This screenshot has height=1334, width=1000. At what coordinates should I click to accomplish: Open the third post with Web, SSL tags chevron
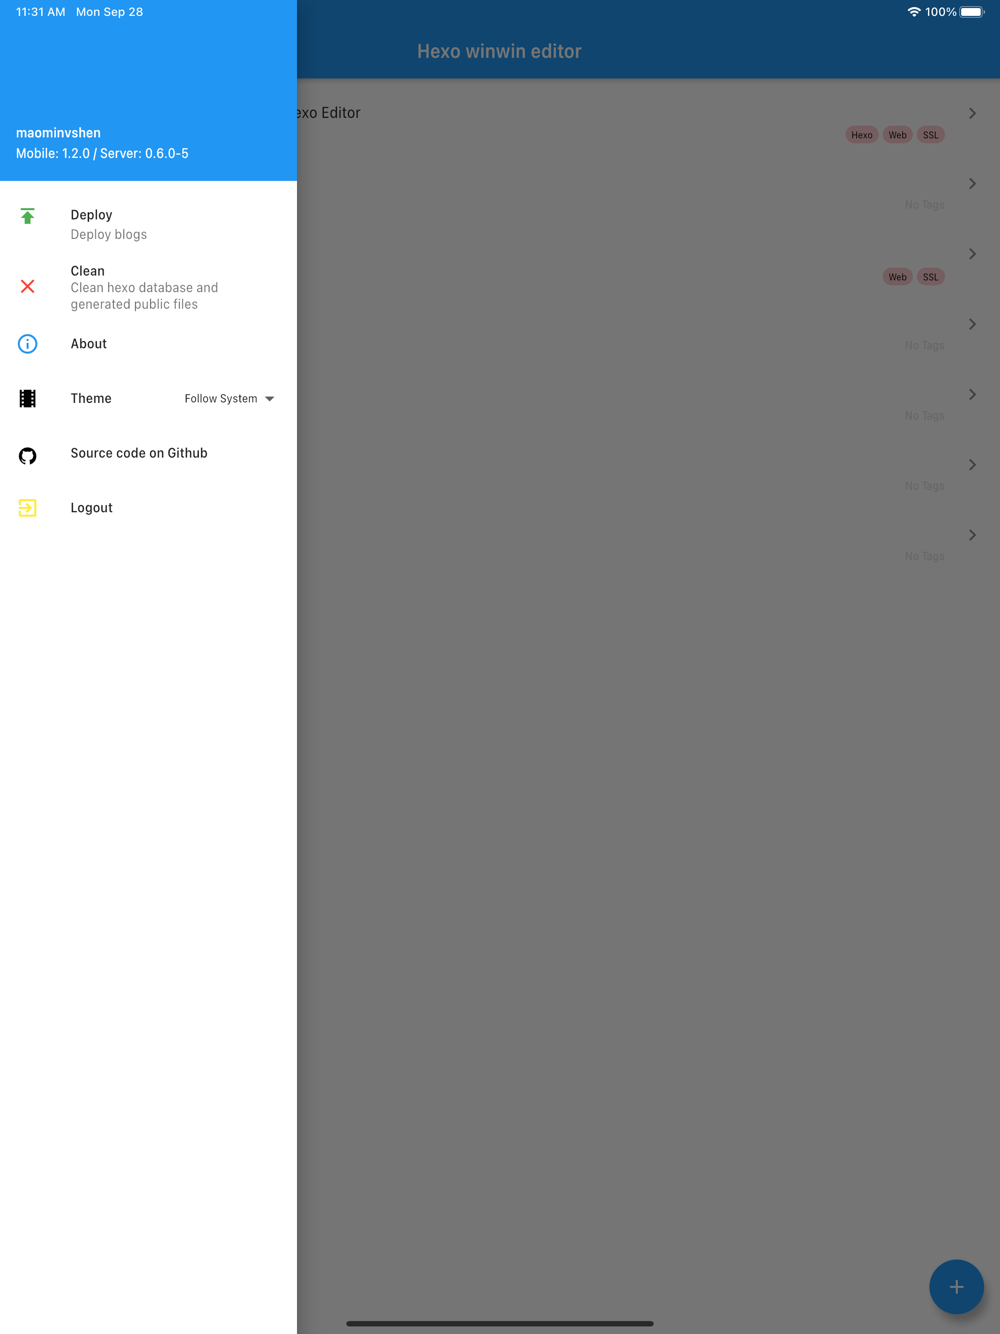click(972, 254)
